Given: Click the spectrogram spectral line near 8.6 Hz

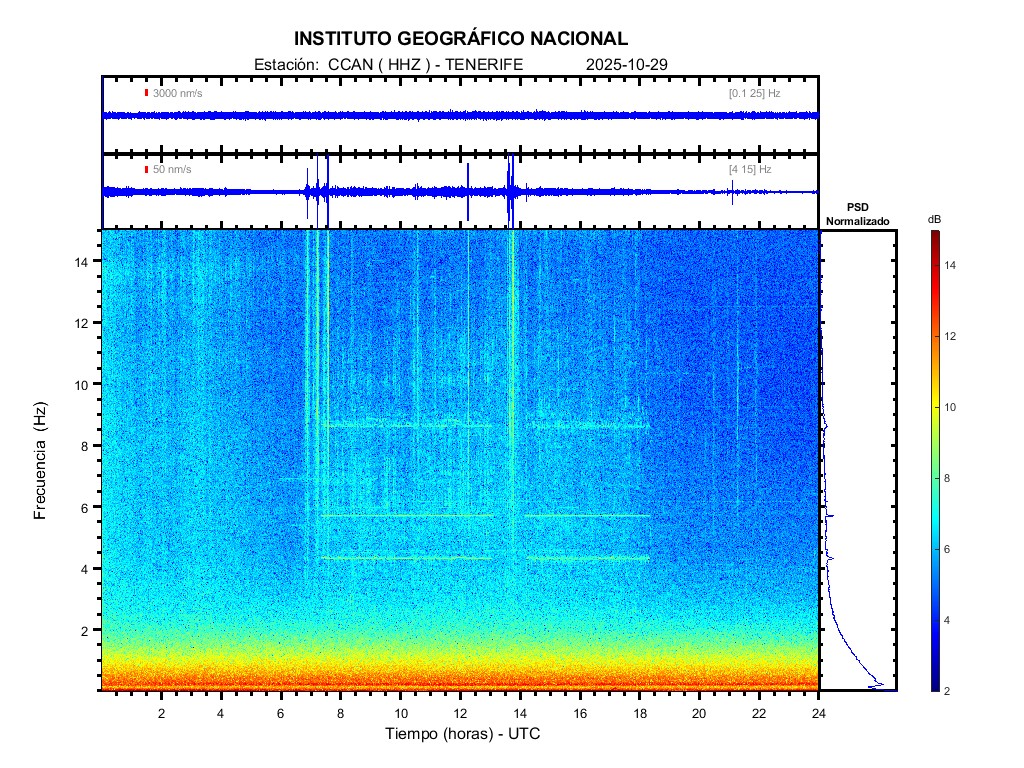Looking at the screenshot, I should (420, 425).
